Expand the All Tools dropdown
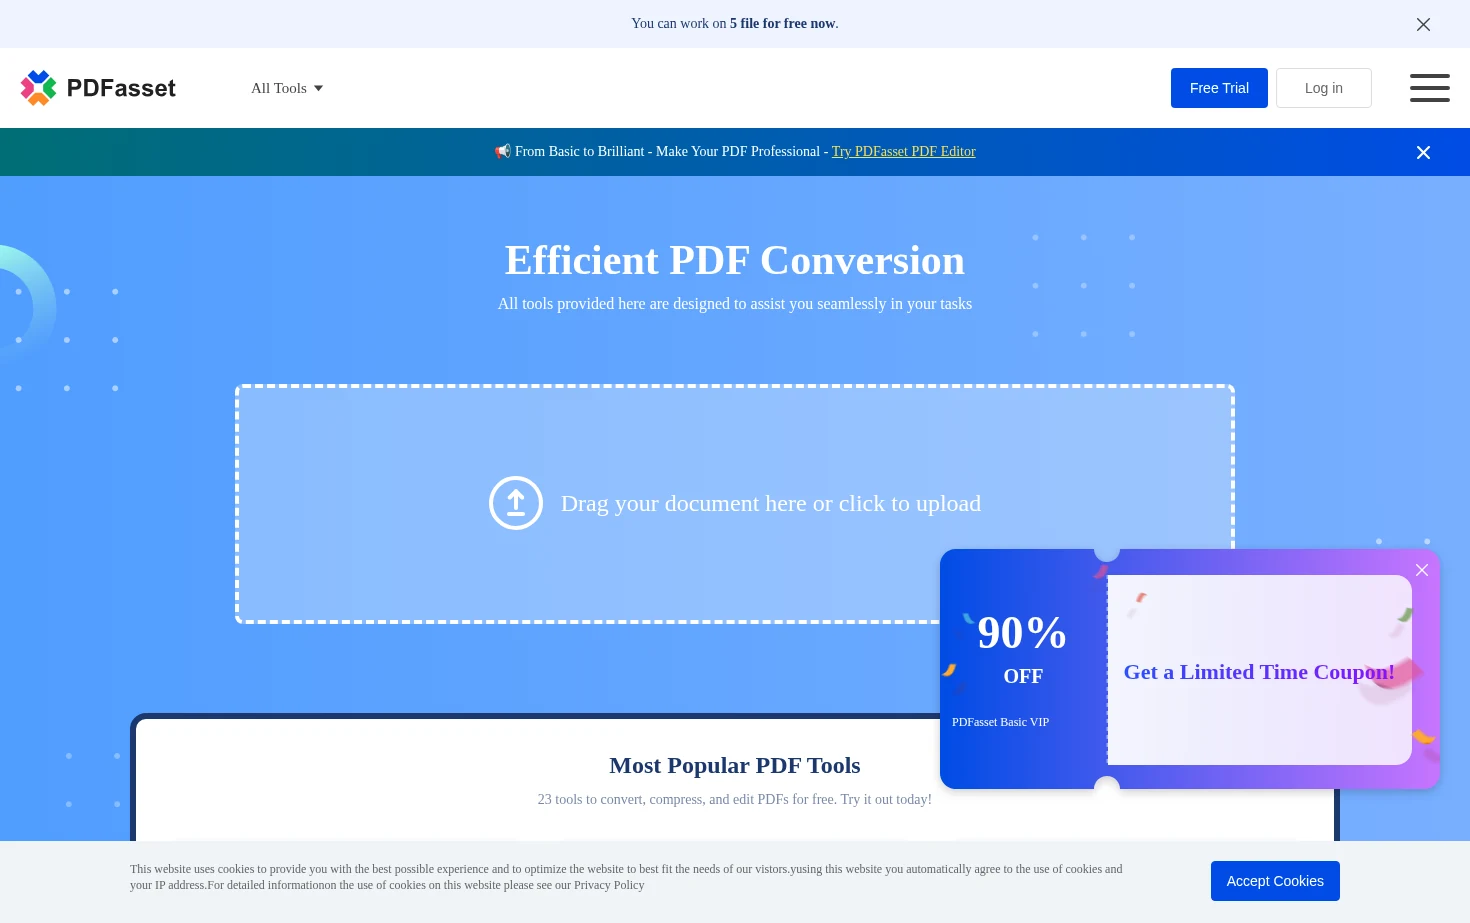1470x923 pixels. (287, 88)
